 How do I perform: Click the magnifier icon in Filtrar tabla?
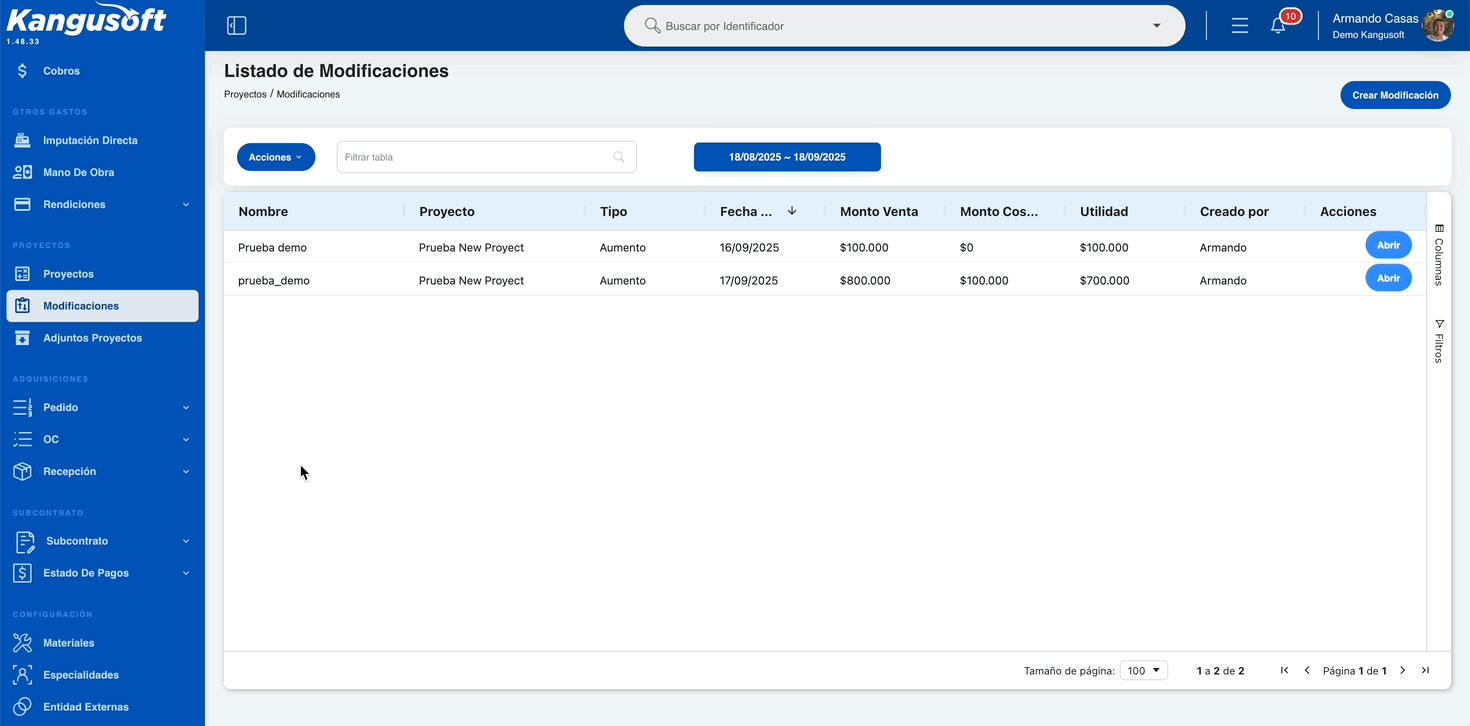(x=619, y=157)
